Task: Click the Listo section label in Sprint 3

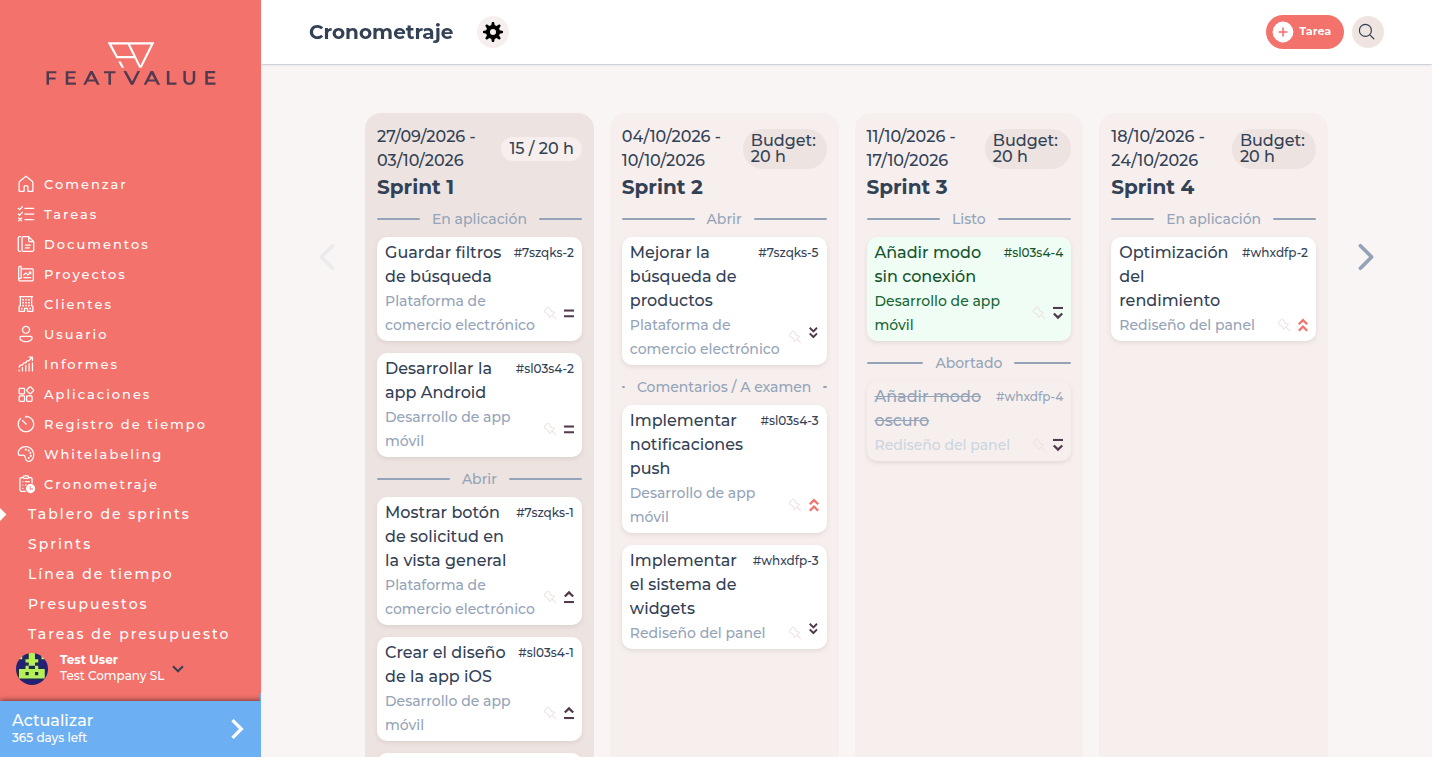Action: coord(969,219)
